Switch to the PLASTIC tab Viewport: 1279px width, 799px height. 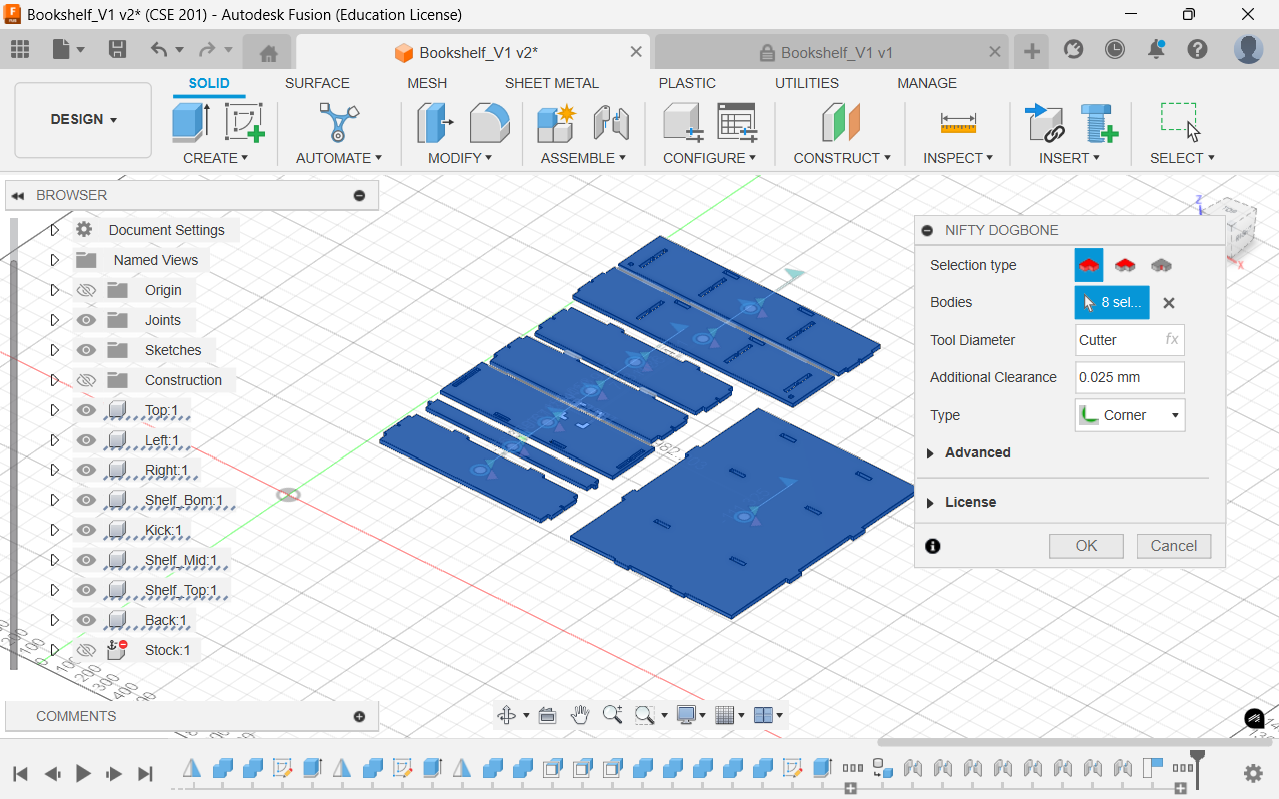[687, 83]
